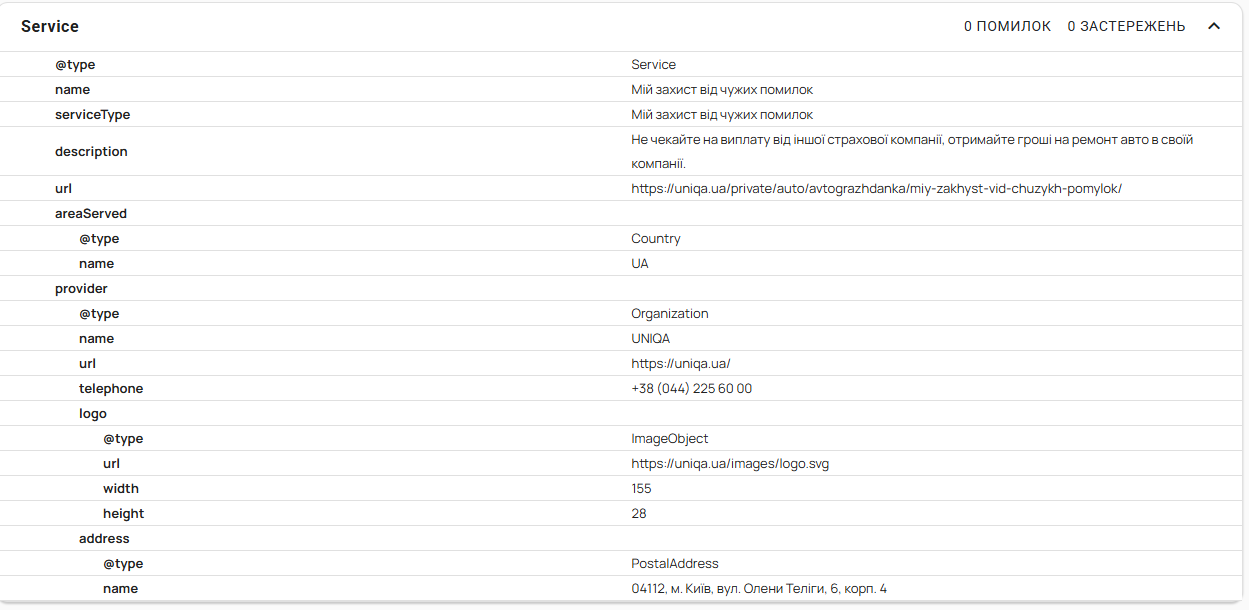Click the address name value with Київ
This screenshot has width=1249, height=610.
[758, 588]
